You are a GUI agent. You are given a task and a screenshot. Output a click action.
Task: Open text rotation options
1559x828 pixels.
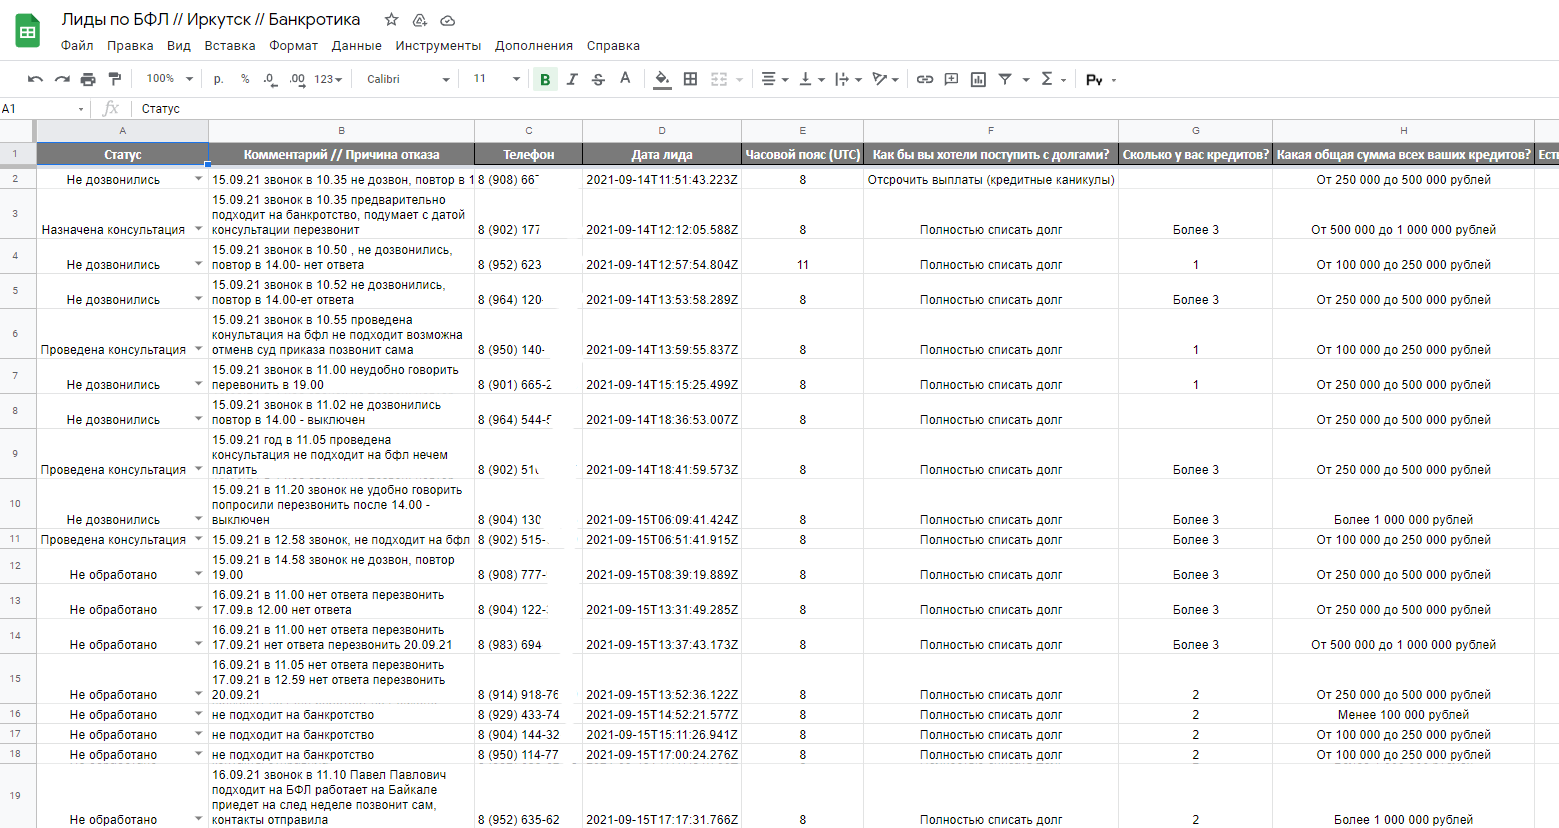point(885,79)
